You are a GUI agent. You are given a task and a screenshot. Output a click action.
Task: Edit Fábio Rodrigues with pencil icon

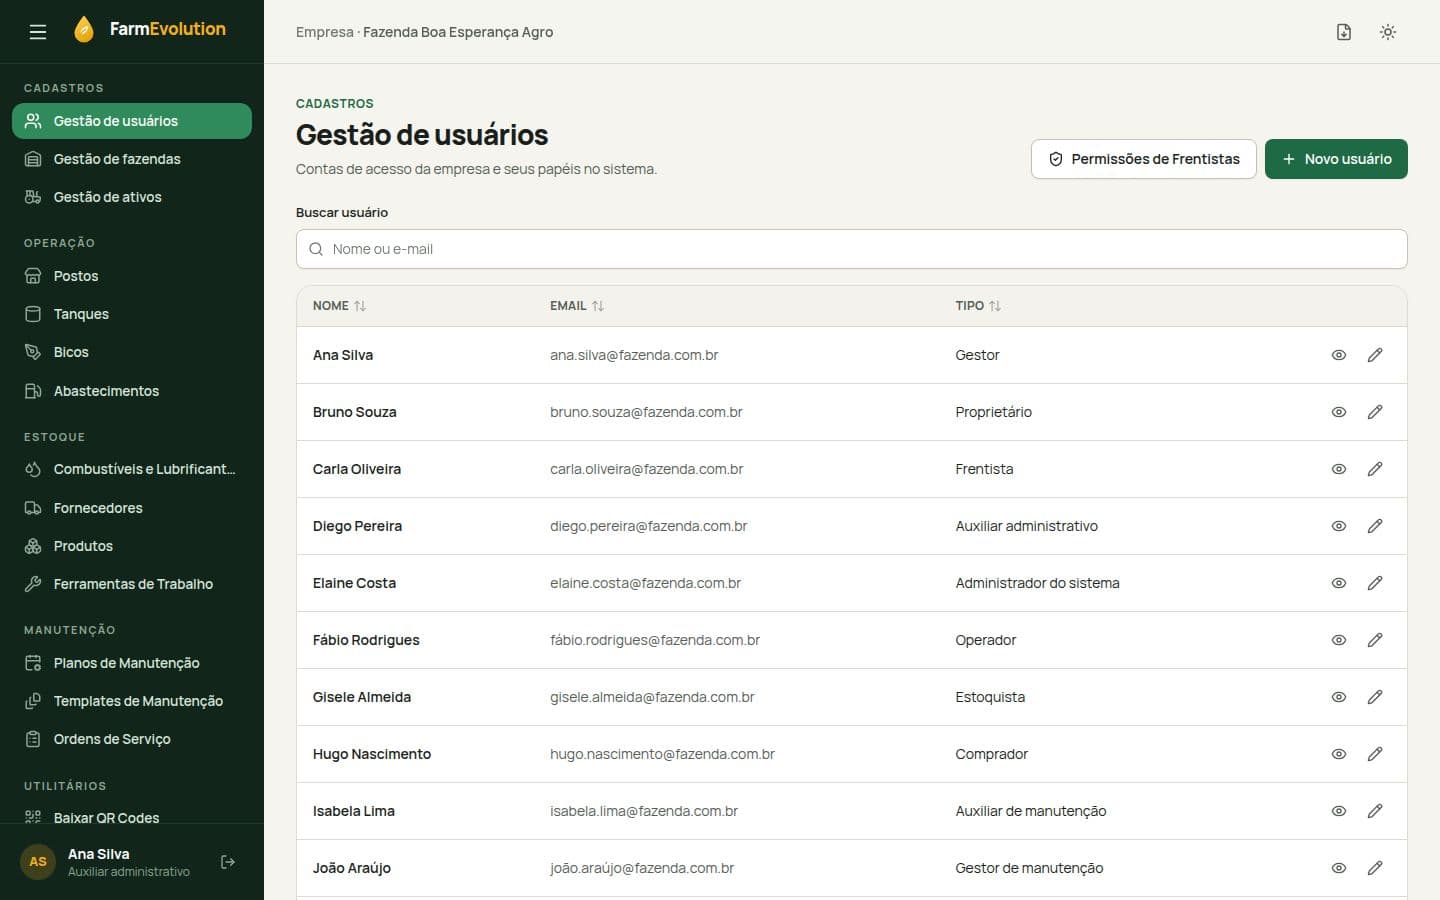point(1375,640)
